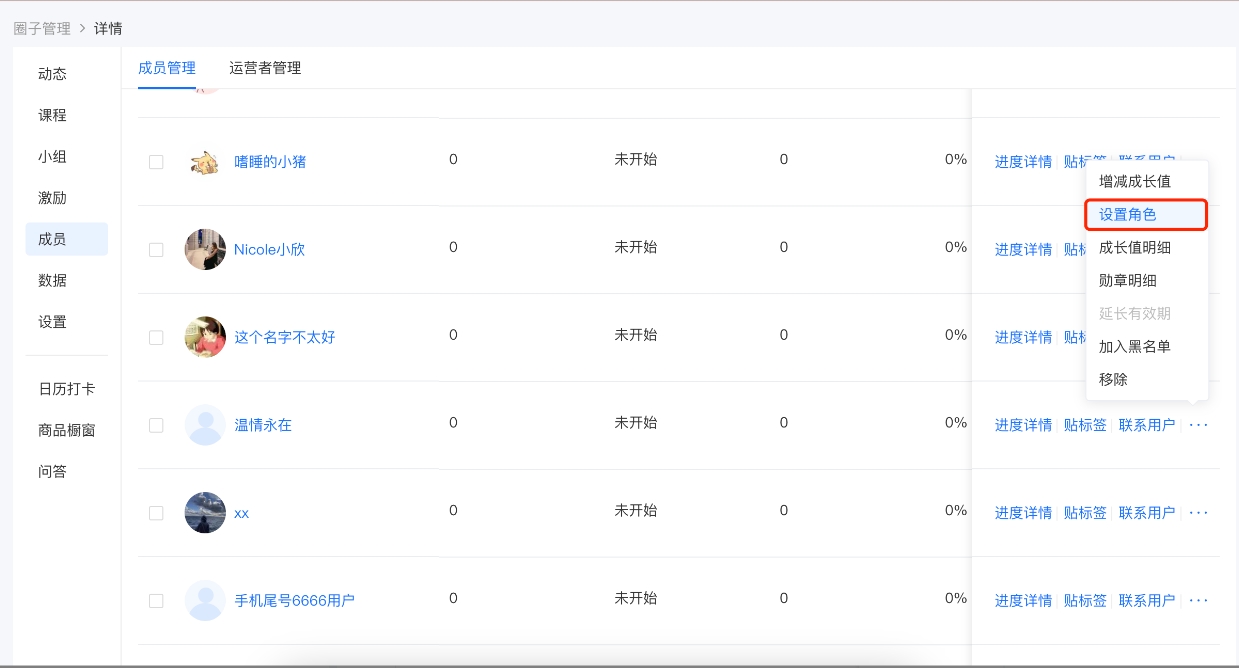
Task: Expand the ellipsis menu in xx row
Action: point(1199,513)
